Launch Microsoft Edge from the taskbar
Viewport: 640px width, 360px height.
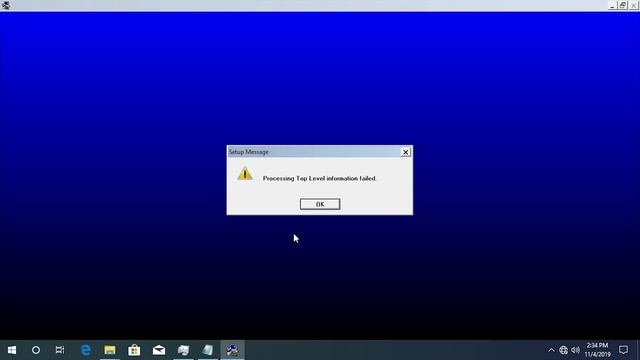(86, 350)
